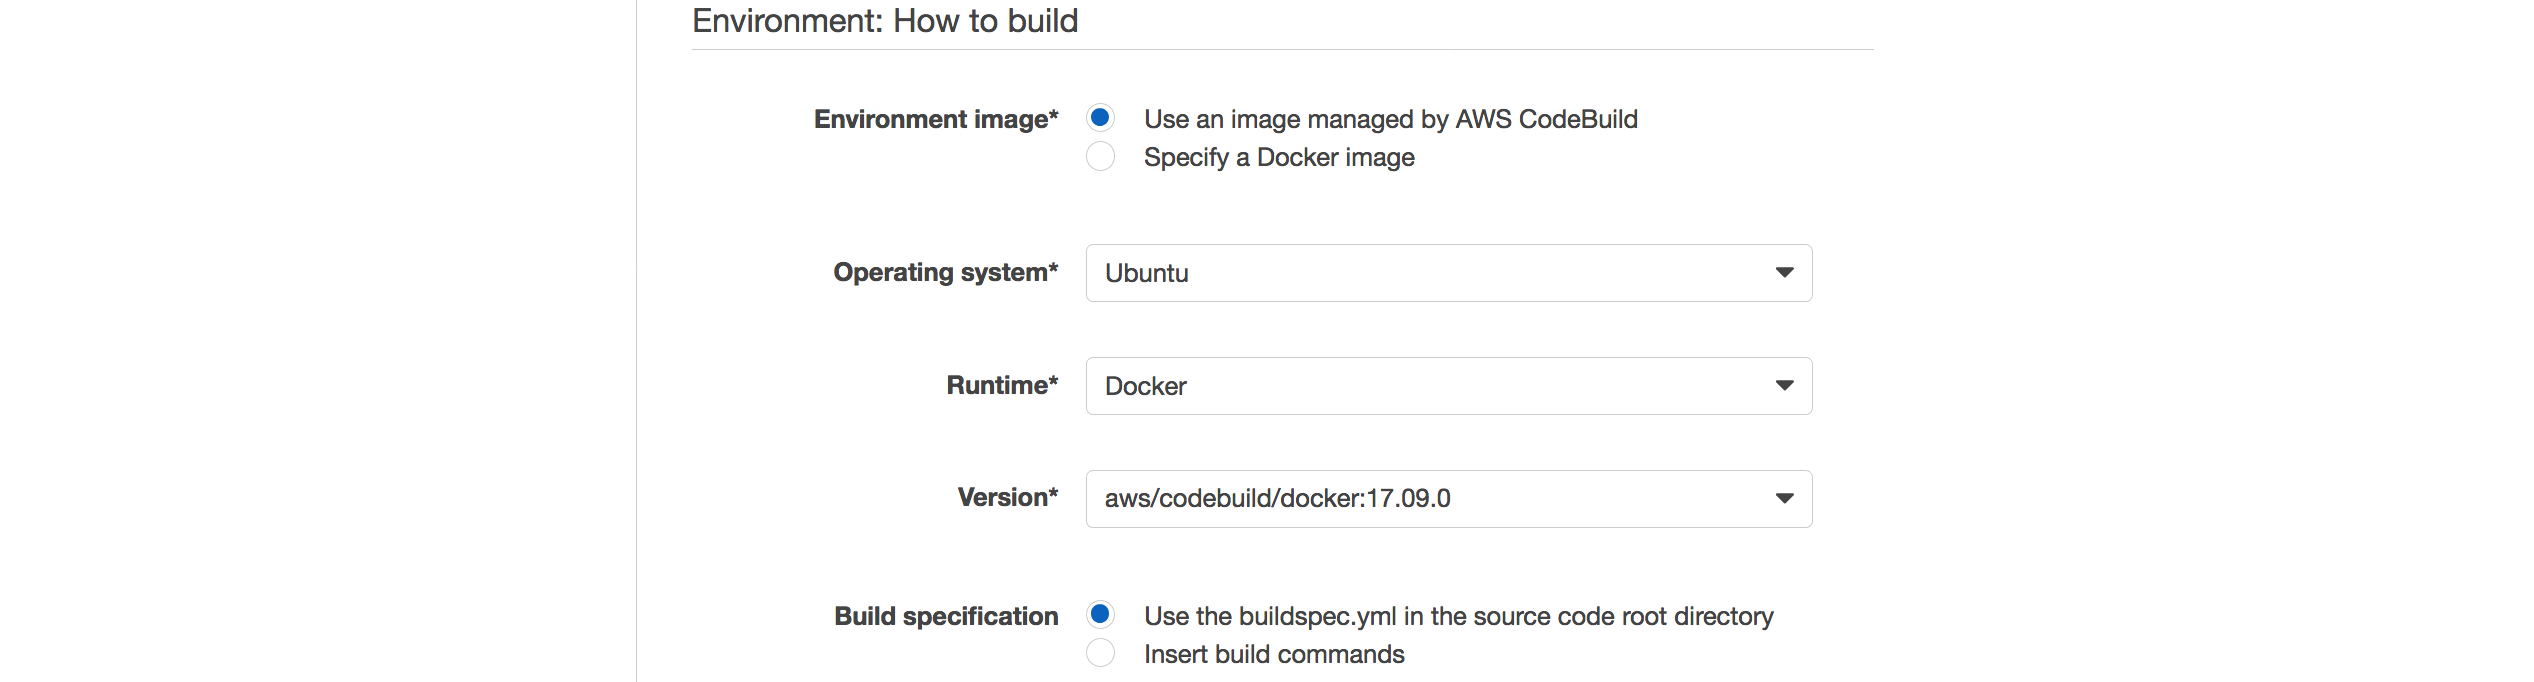Open the Runtime dropdown showing Docker

pos(1448,386)
